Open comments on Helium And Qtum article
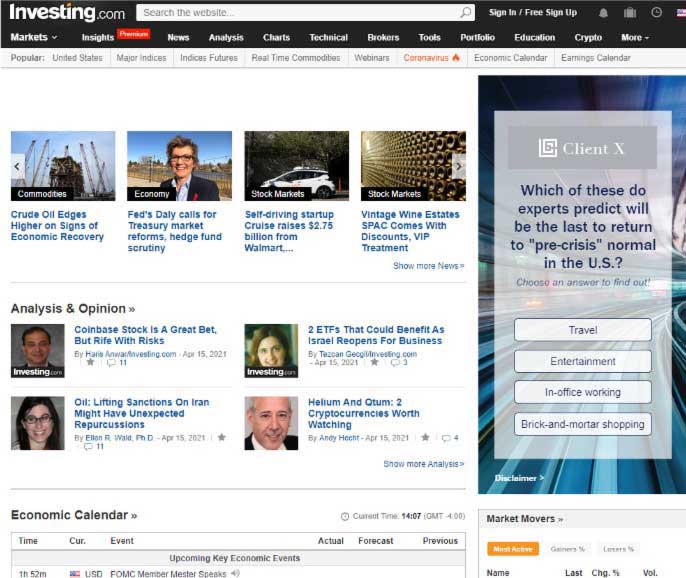The height and width of the screenshot is (578, 686). (x=450, y=438)
